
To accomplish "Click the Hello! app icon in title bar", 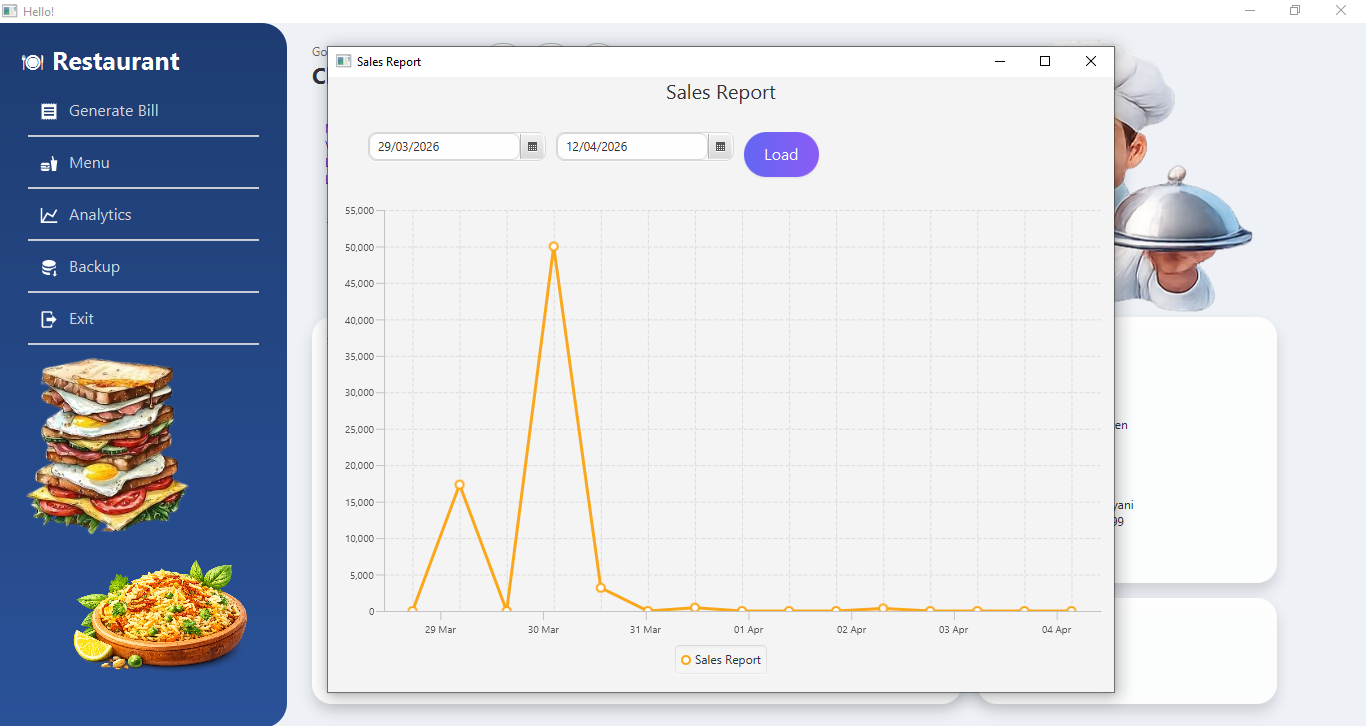I will [x=10, y=10].
